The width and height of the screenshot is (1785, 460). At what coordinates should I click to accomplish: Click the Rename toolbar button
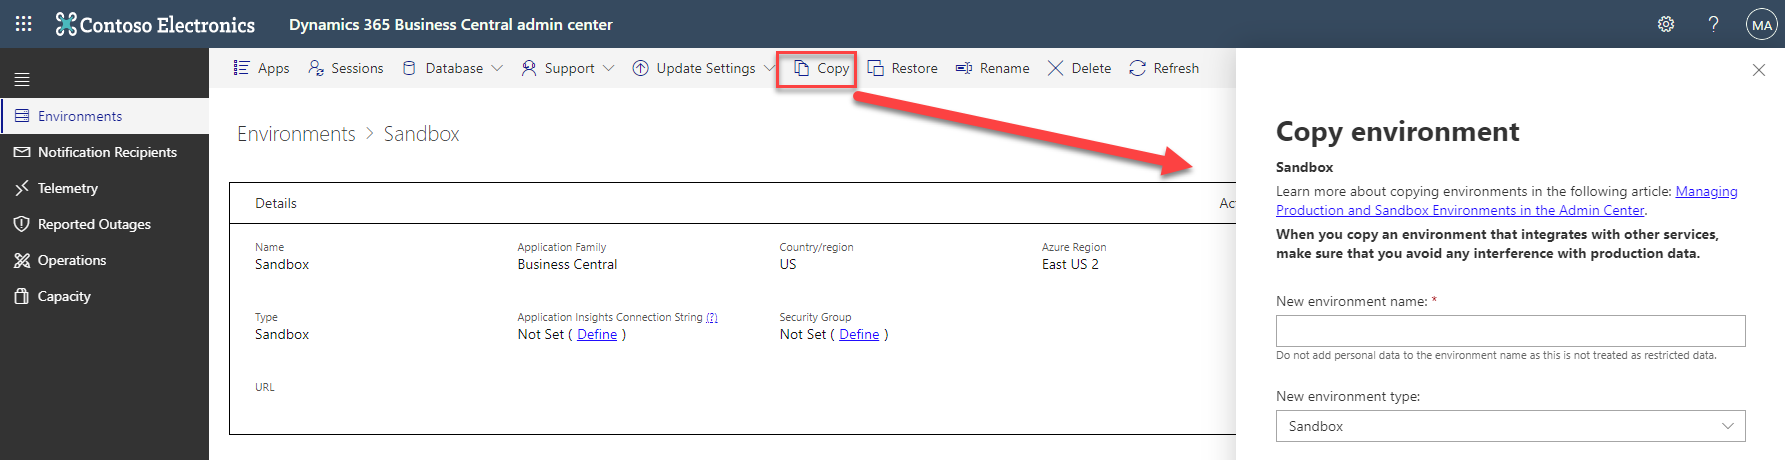[992, 68]
